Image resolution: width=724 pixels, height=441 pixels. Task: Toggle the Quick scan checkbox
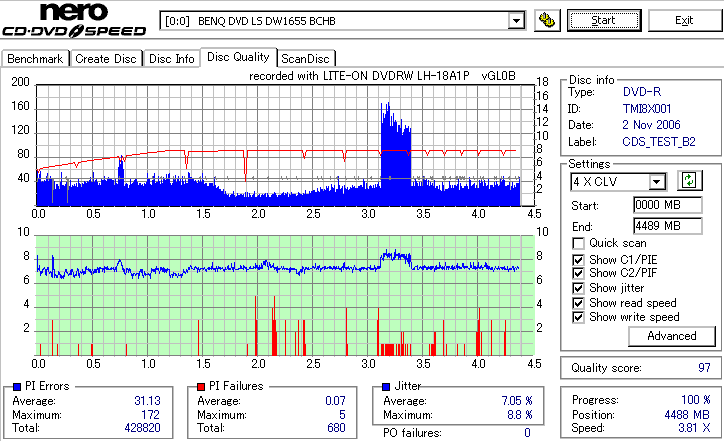click(578, 243)
